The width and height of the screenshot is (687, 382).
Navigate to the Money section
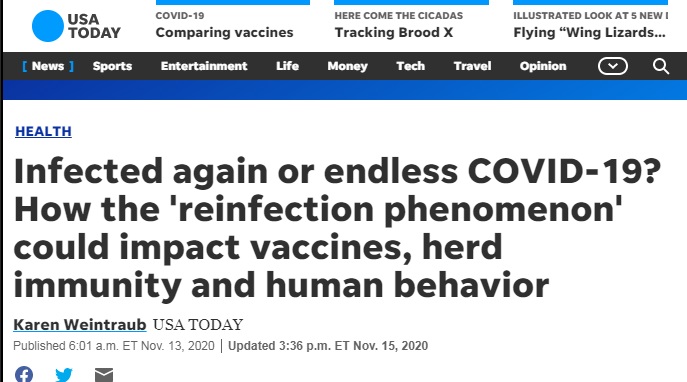click(x=347, y=66)
